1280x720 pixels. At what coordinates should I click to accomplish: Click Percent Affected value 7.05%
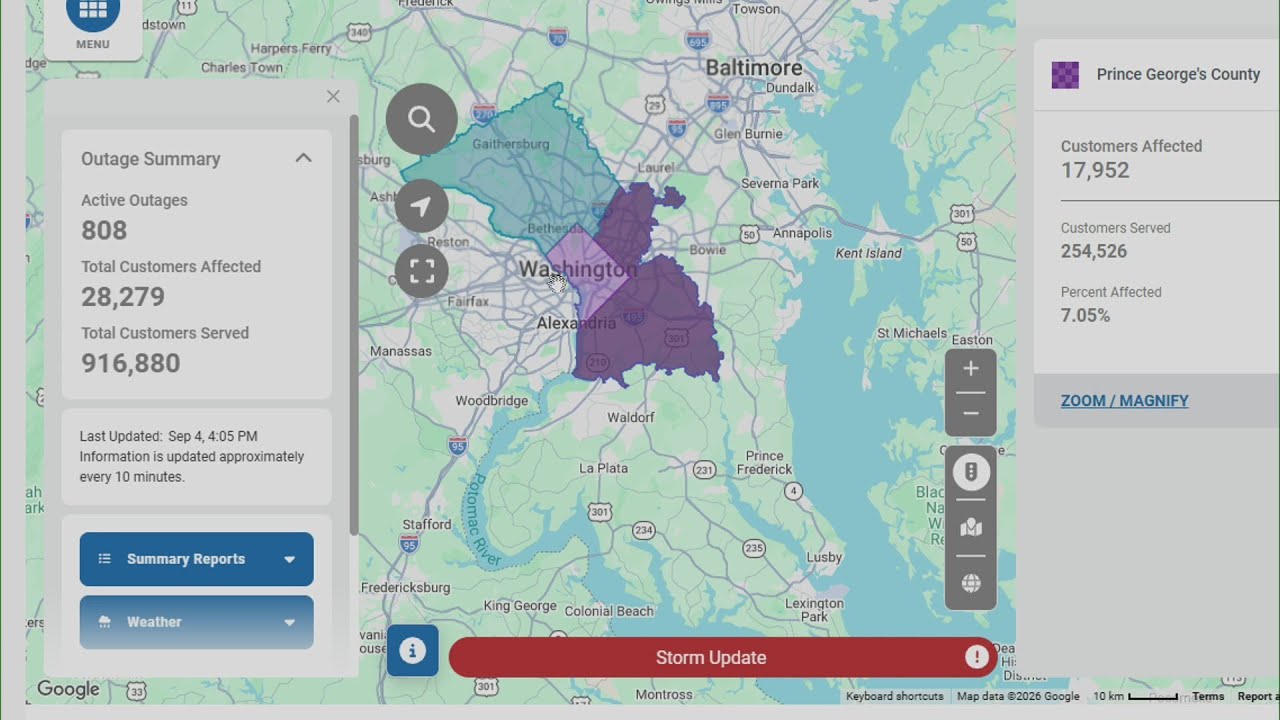[1086, 315]
